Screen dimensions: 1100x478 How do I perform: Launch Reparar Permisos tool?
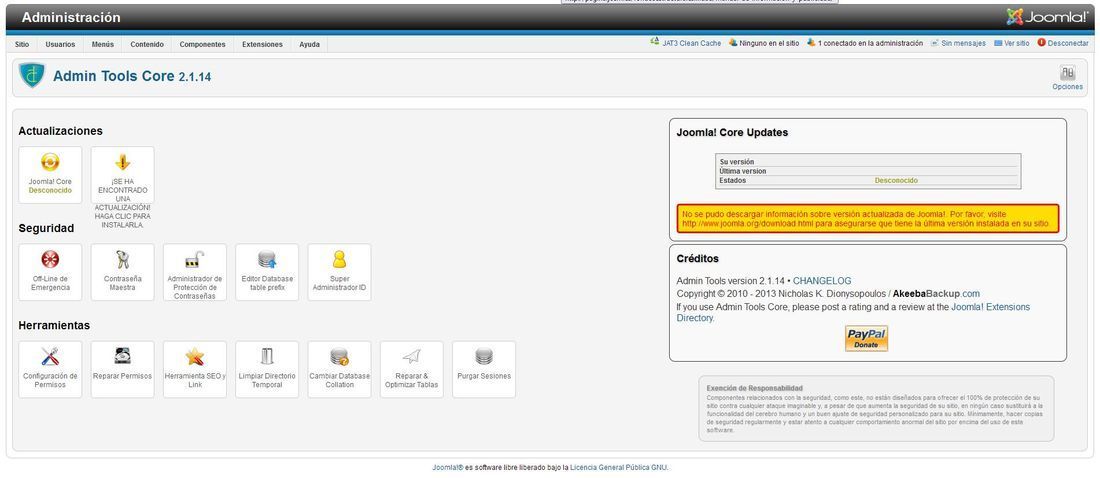click(x=122, y=369)
